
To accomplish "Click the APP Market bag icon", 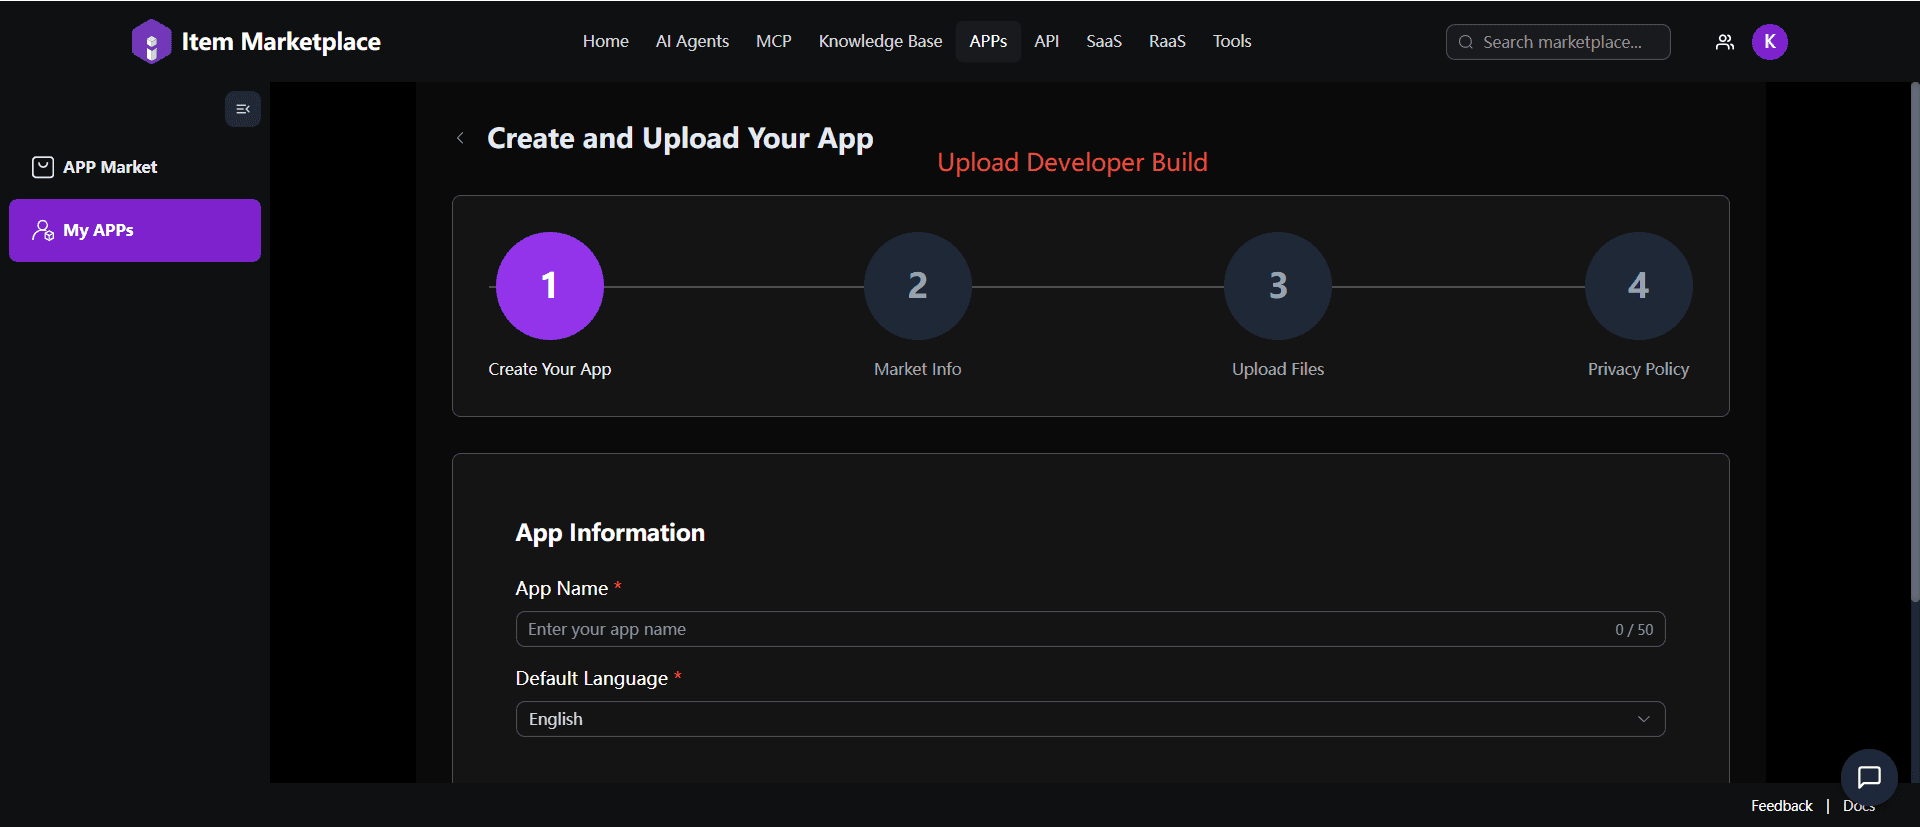I will (x=43, y=167).
